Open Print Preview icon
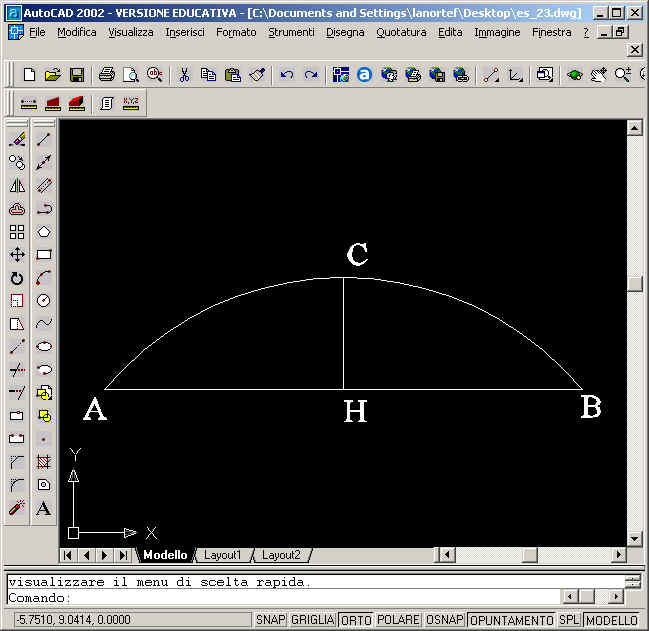Image resolution: width=649 pixels, height=631 pixels. click(131, 75)
